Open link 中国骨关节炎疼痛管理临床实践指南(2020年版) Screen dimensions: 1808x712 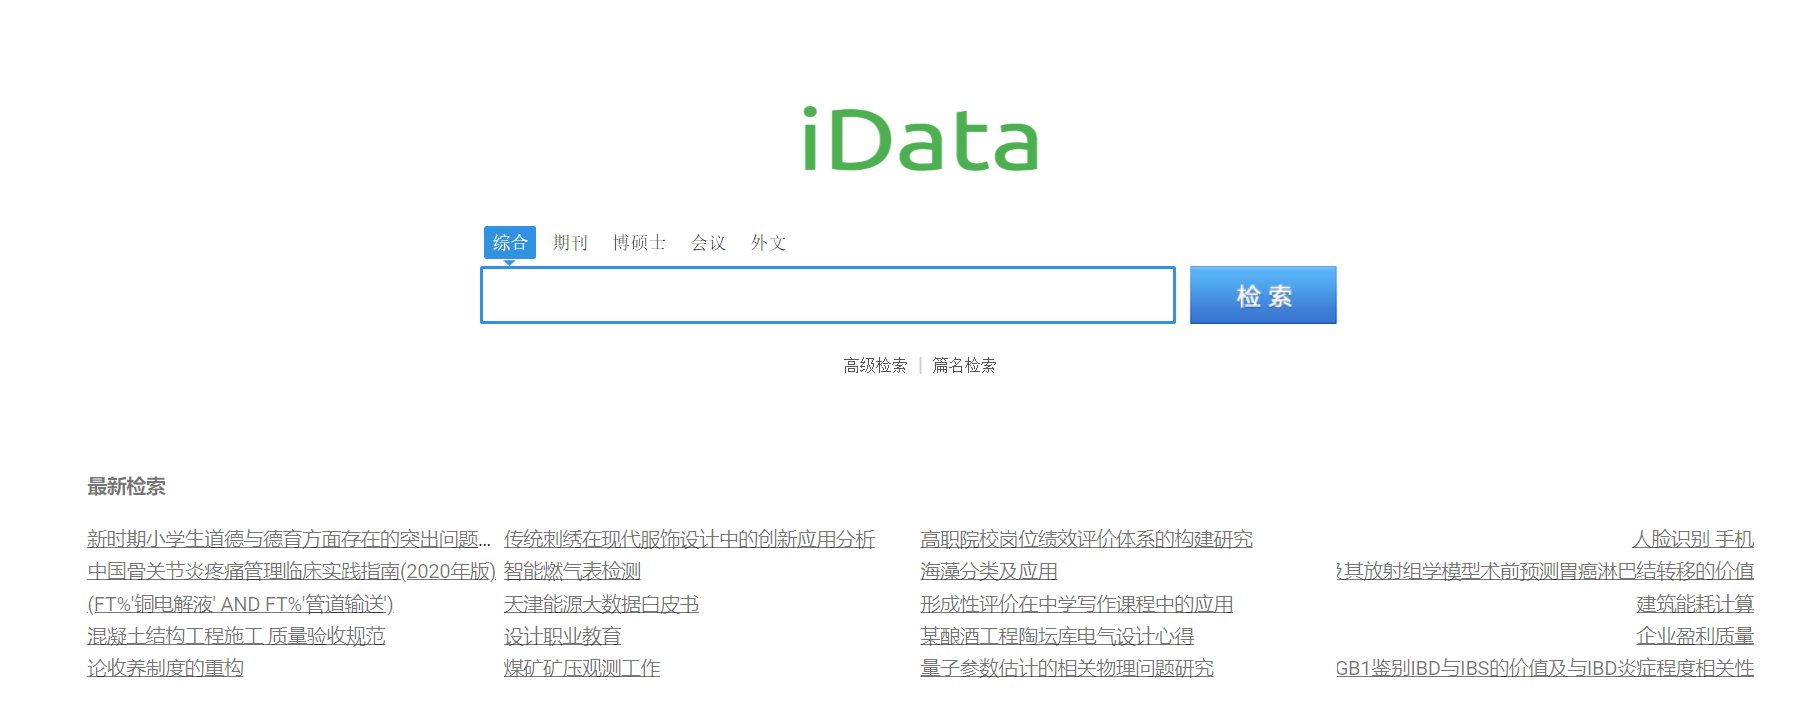(291, 572)
